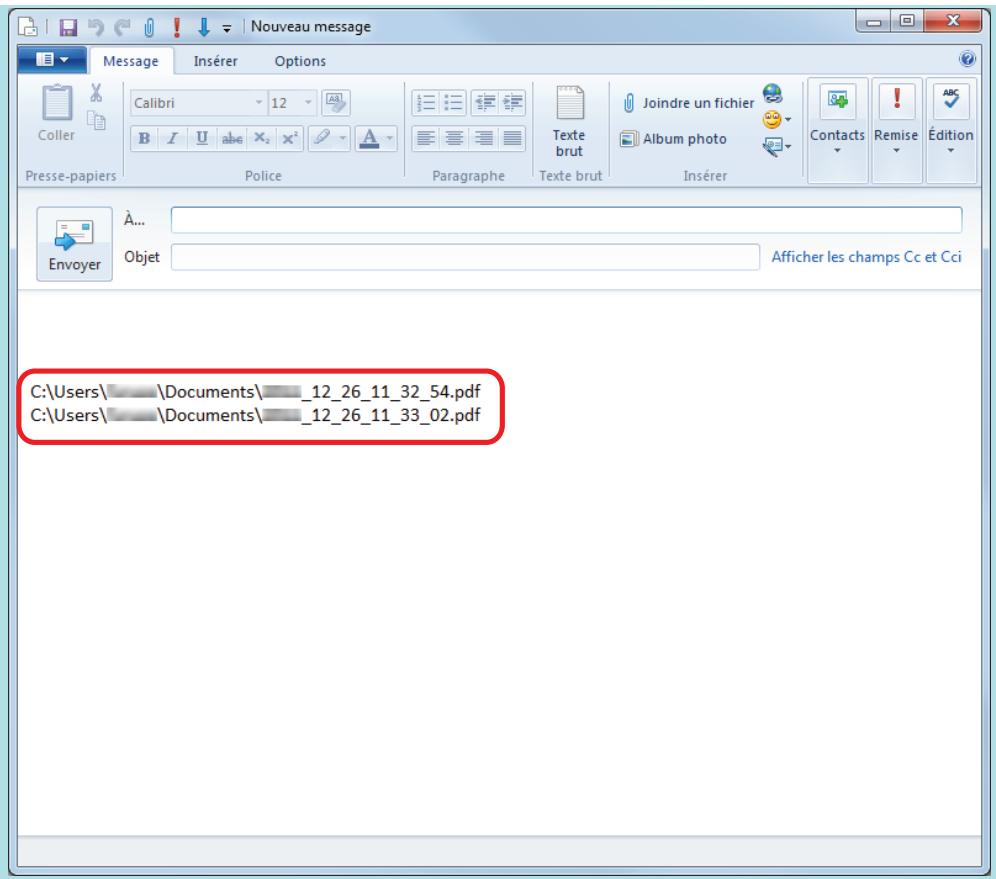Switch to the Message ribbon tab
The height and width of the screenshot is (879, 996).
pos(131,61)
